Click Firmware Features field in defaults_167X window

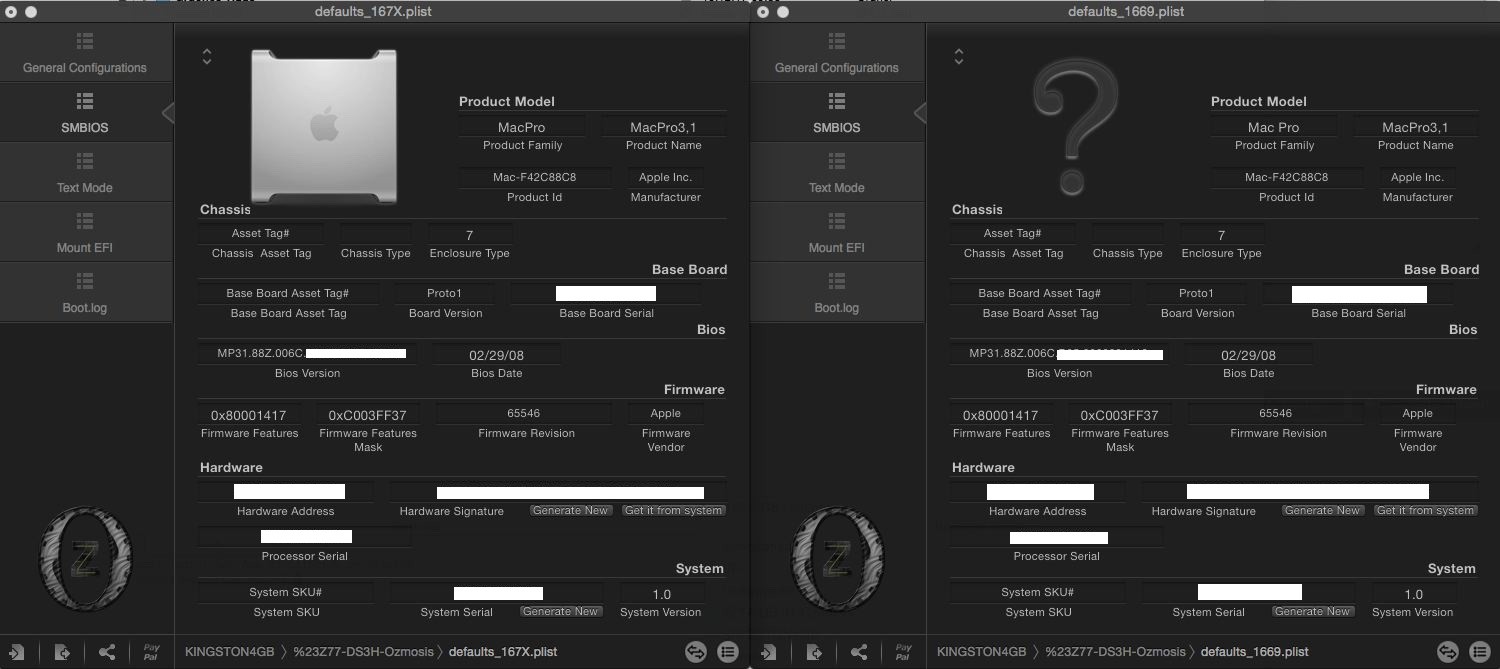pyautogui.click(x=248, y=415)
